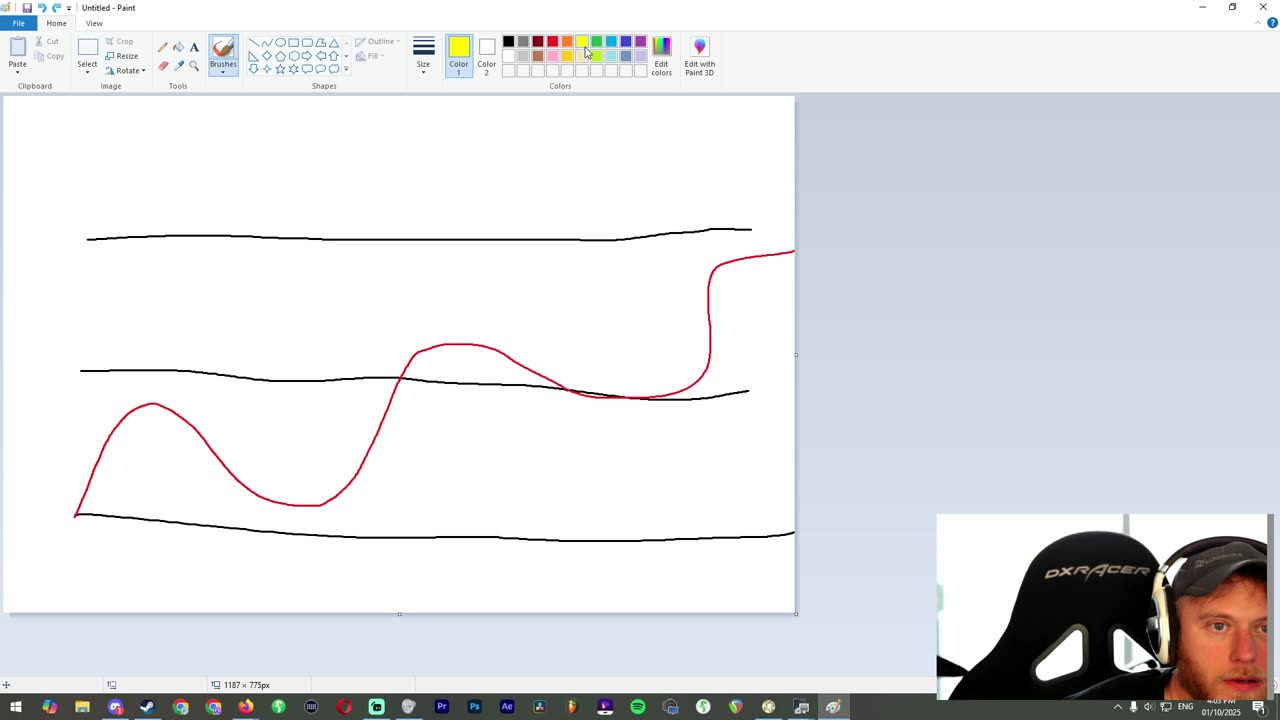Viewport: 1280px width, 720px height.
Task: Pick the dark red color swatch
Action: pyautogui.click(x=537, y=42)
